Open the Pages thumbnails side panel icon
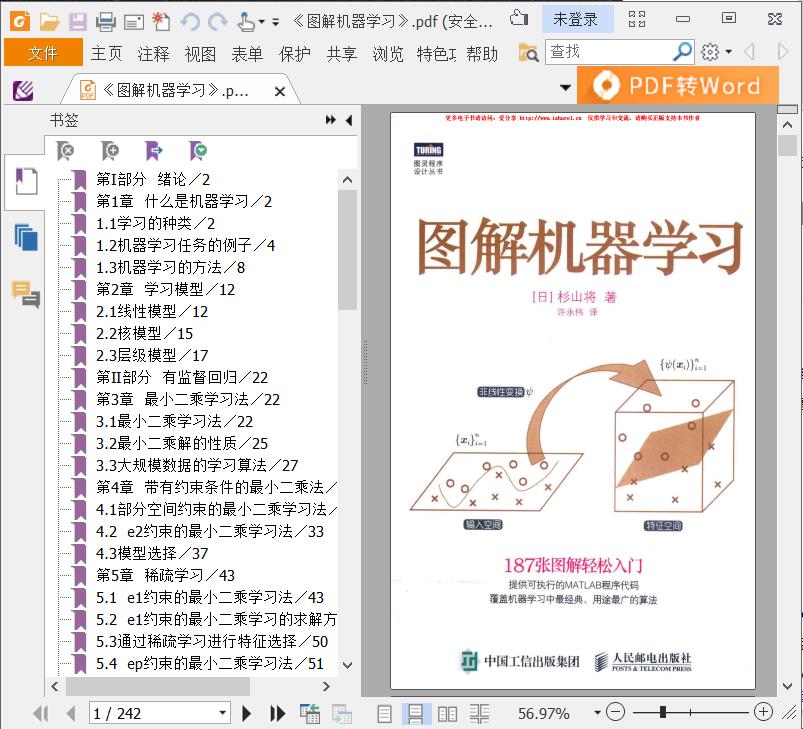 [26, 238]
